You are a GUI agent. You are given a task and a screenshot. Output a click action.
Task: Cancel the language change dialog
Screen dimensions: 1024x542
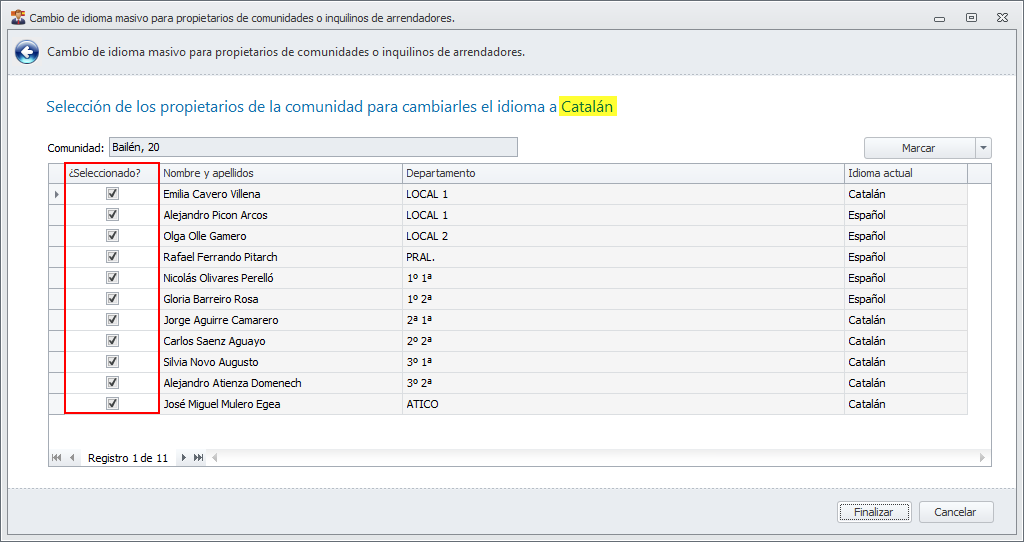955,512
